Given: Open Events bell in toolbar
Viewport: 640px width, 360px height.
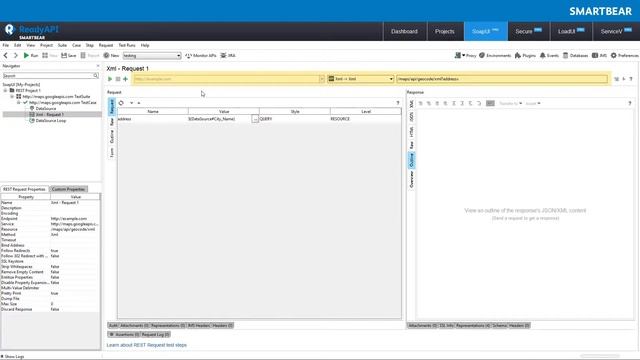Looking at the screenshot, I should 549,56.
